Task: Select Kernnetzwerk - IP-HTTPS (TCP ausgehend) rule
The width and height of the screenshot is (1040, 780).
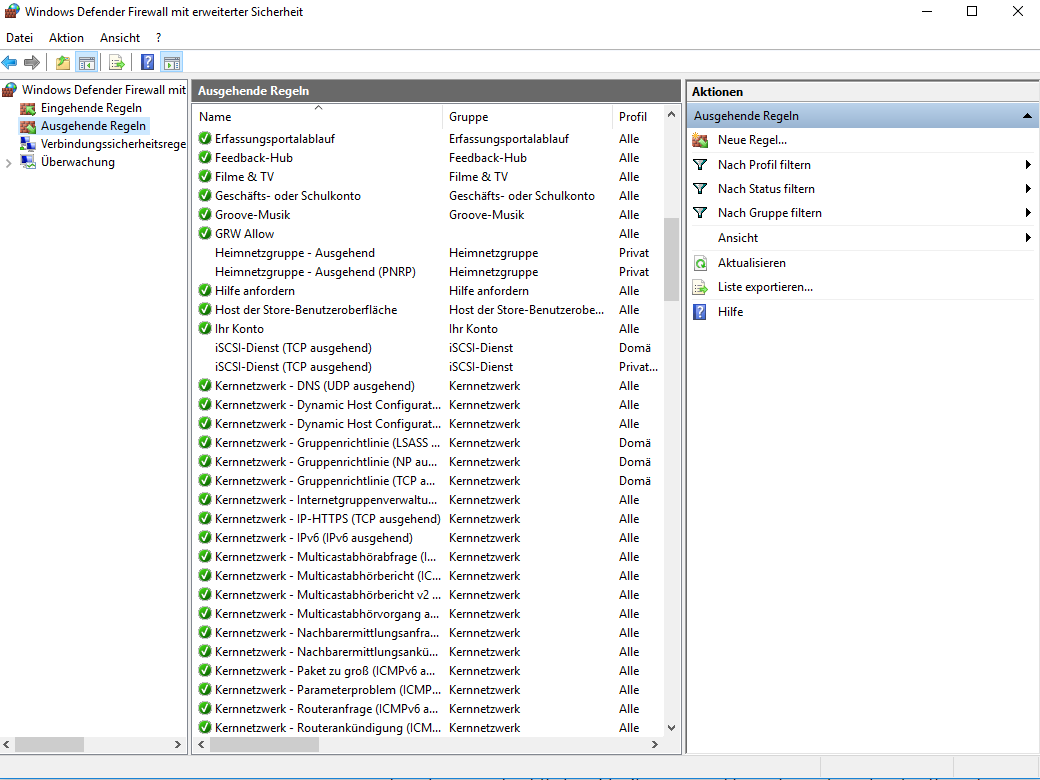Action: pyautogui.click(x=328, y=519)
